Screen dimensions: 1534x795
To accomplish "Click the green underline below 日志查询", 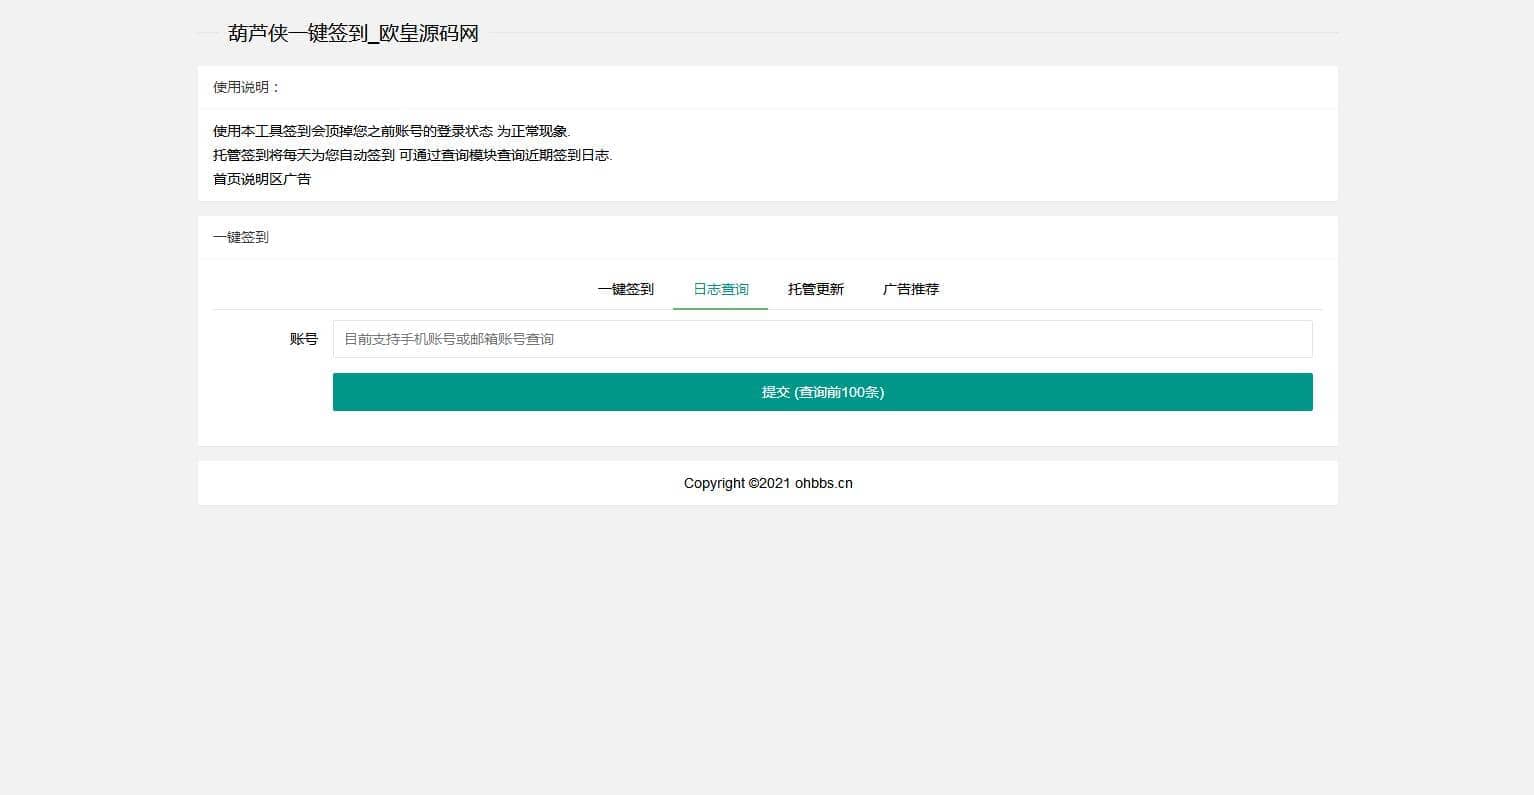I will pos(720,308).
